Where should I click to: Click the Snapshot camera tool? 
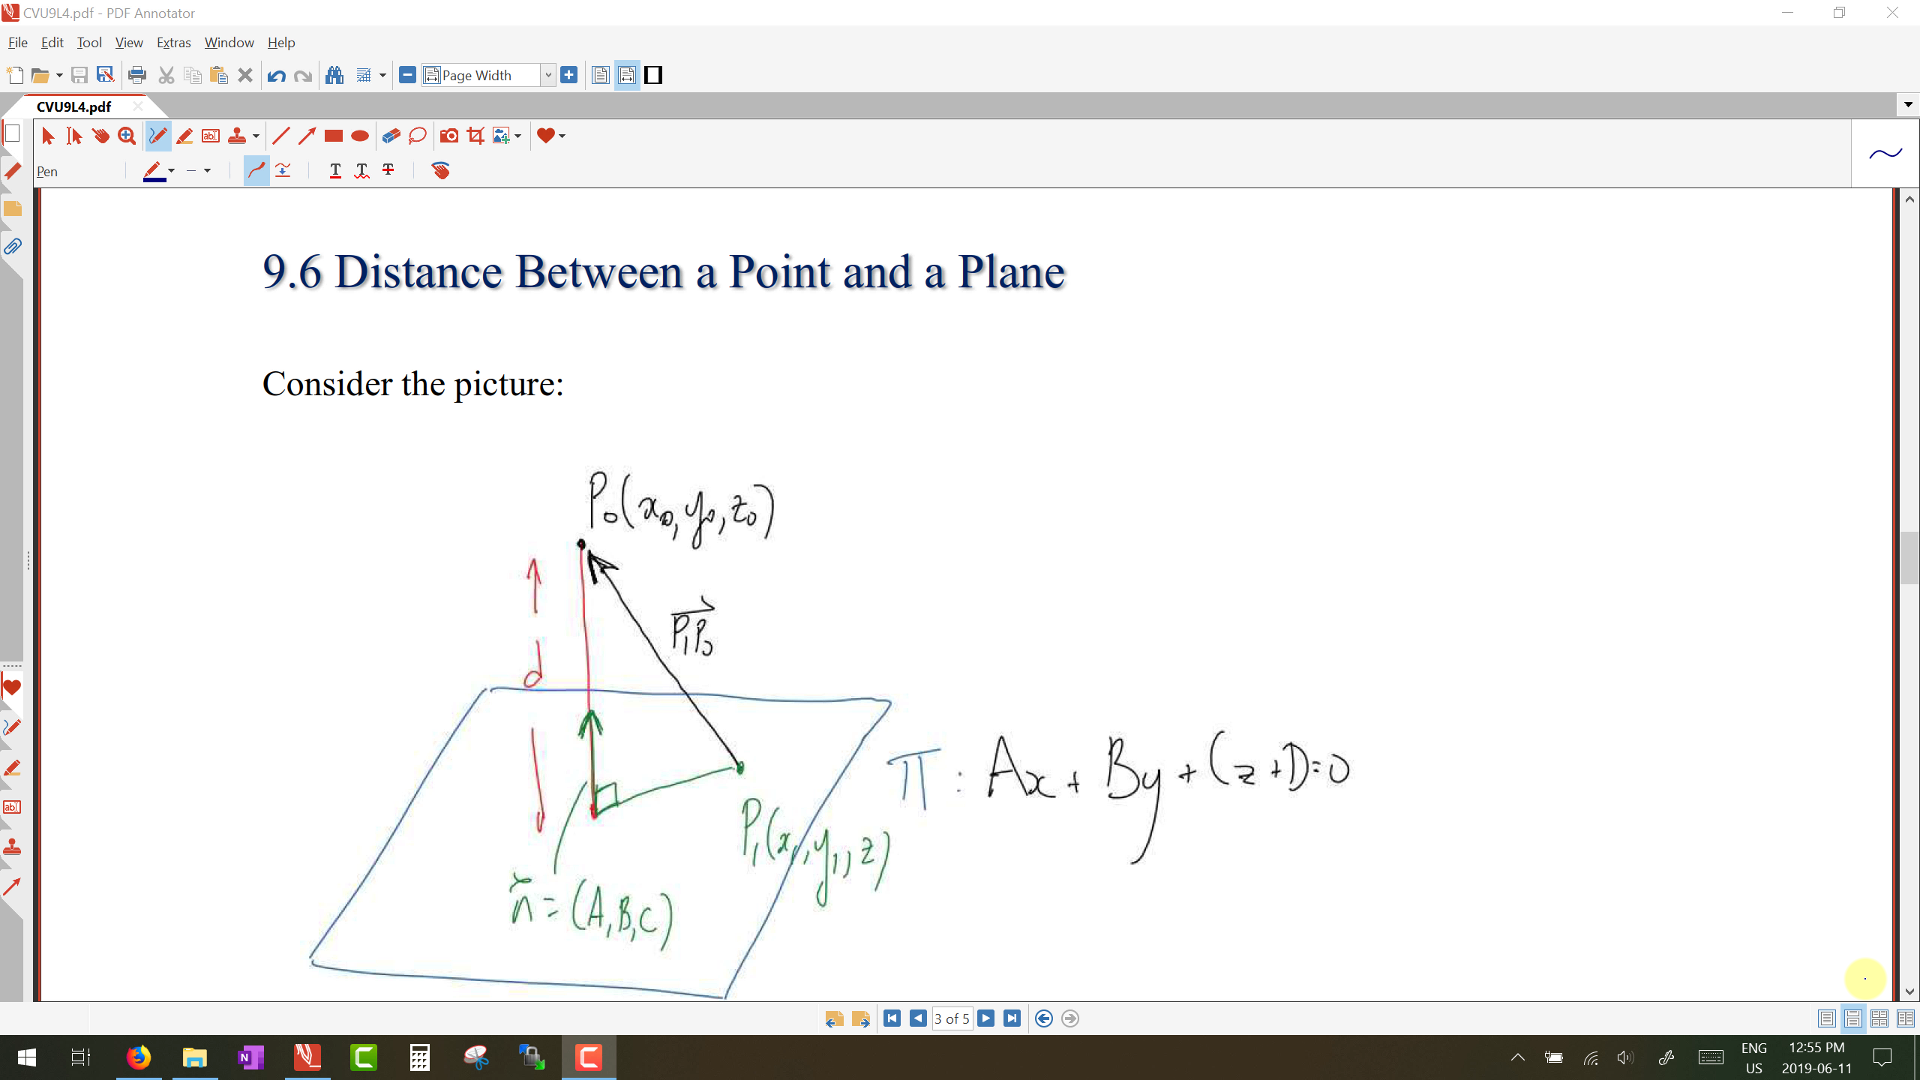coord(449,136)
